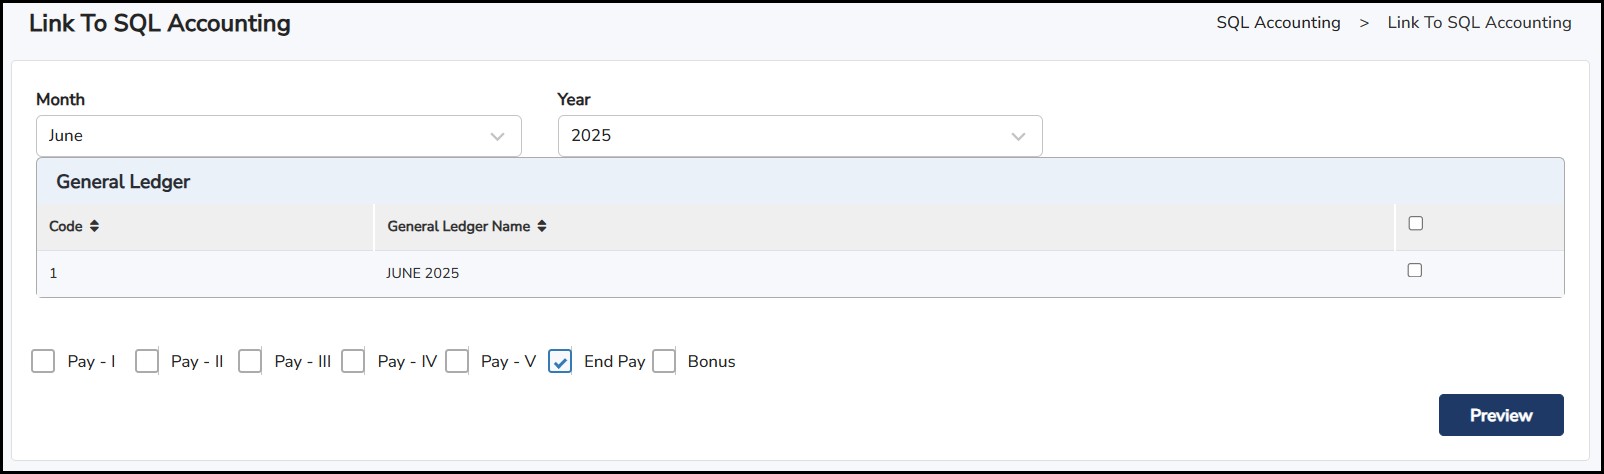Sort by General Ledger Name arrow icon
The height and width of the screenshot is (474, 1604).
tap(542, 226)
